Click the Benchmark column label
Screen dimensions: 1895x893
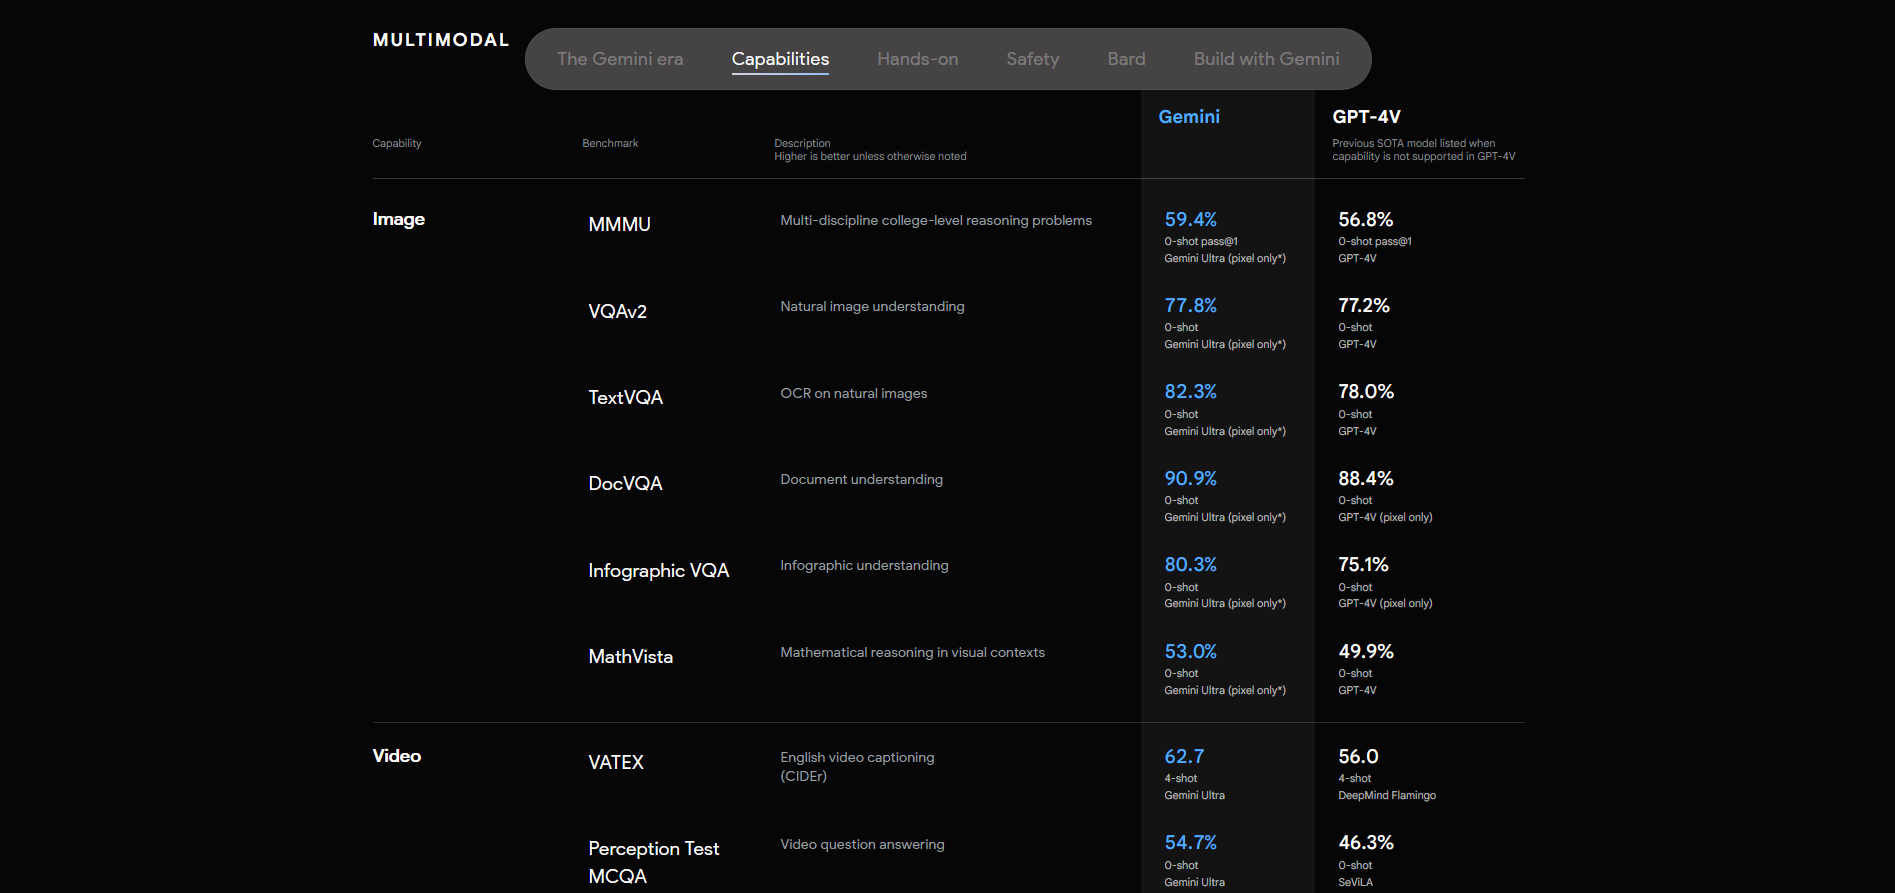tap(610, 143)
